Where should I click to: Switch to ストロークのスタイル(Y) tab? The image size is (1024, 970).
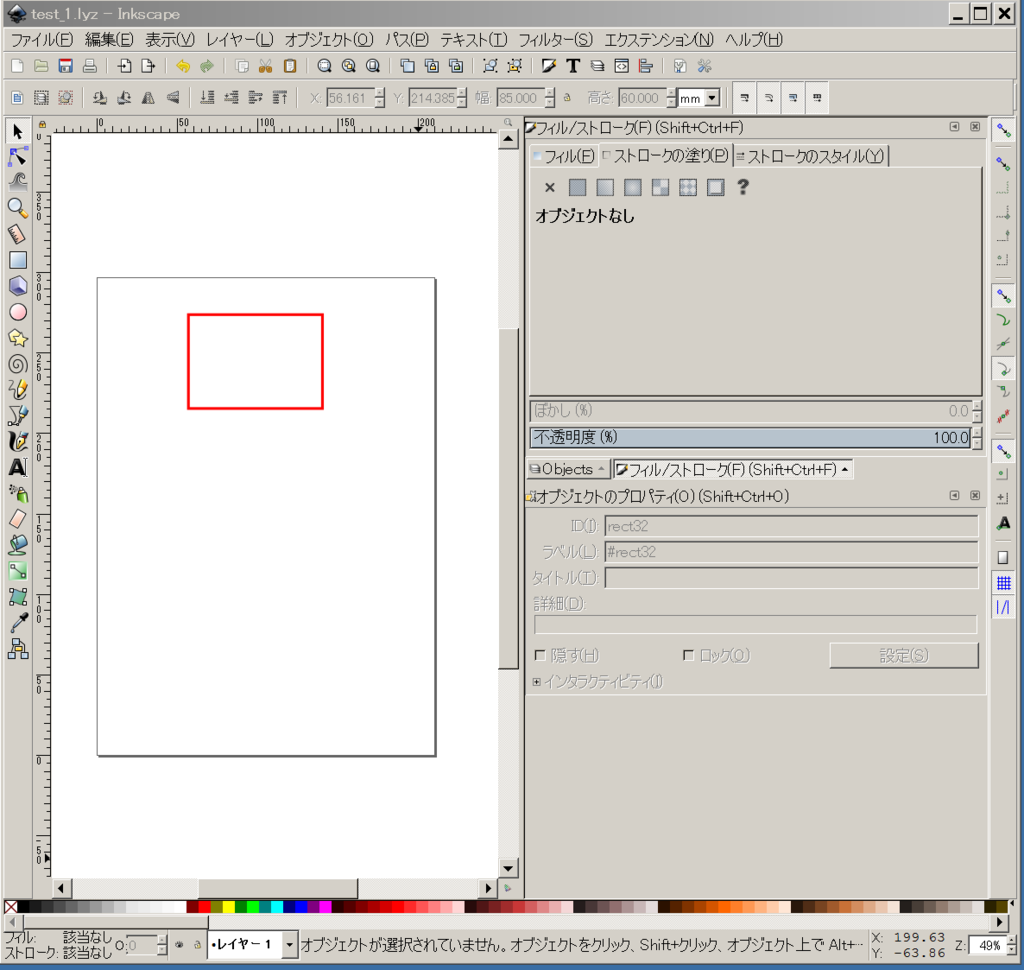[x=810, y=156]
